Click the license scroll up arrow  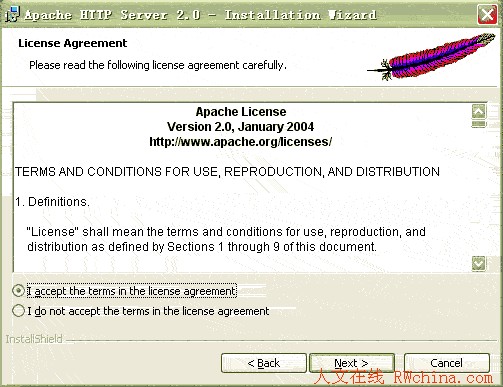pyautogui.click(x=479, y=111)
